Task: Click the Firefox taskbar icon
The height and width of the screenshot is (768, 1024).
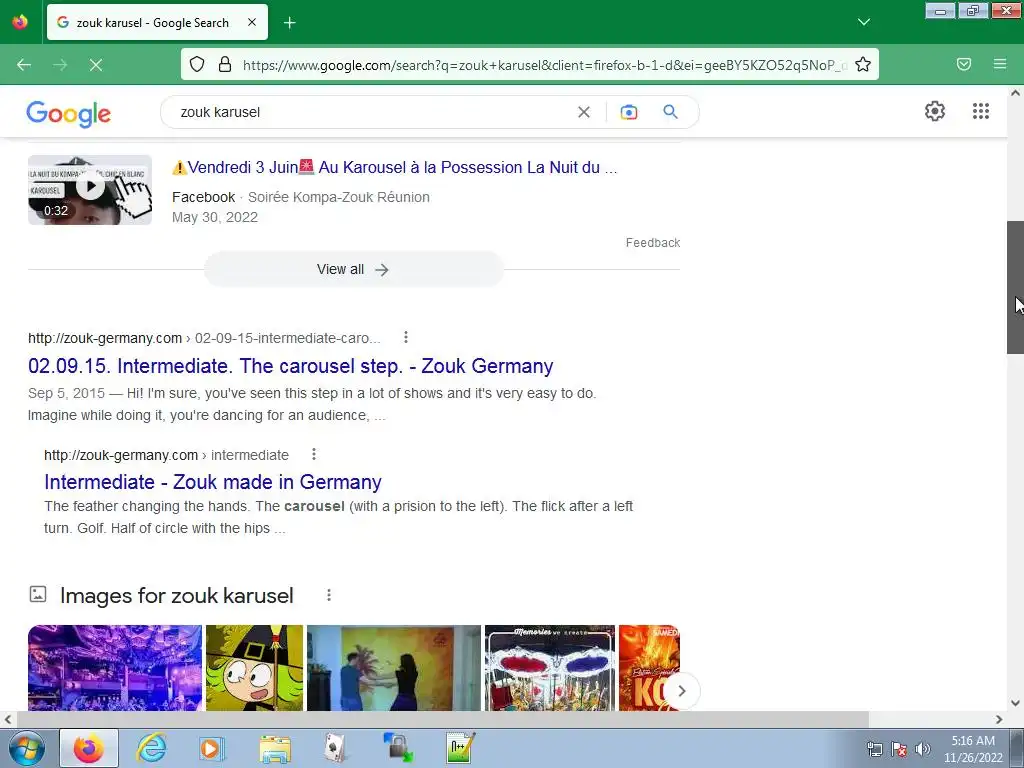Action: coord(89,748)
